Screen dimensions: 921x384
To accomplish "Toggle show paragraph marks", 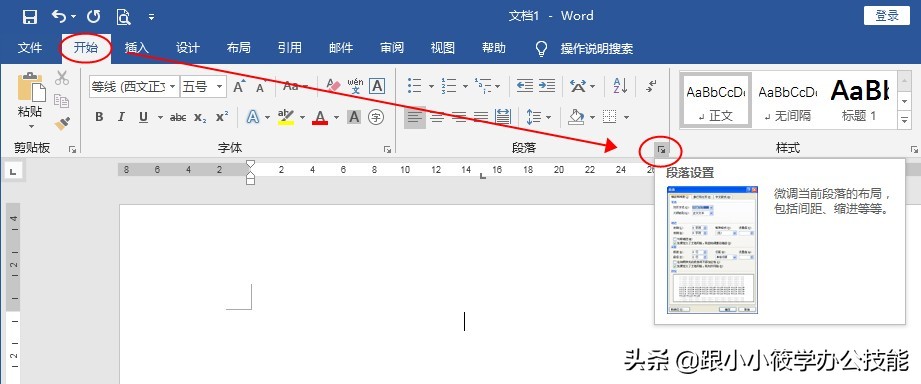I will pos(651,87).
